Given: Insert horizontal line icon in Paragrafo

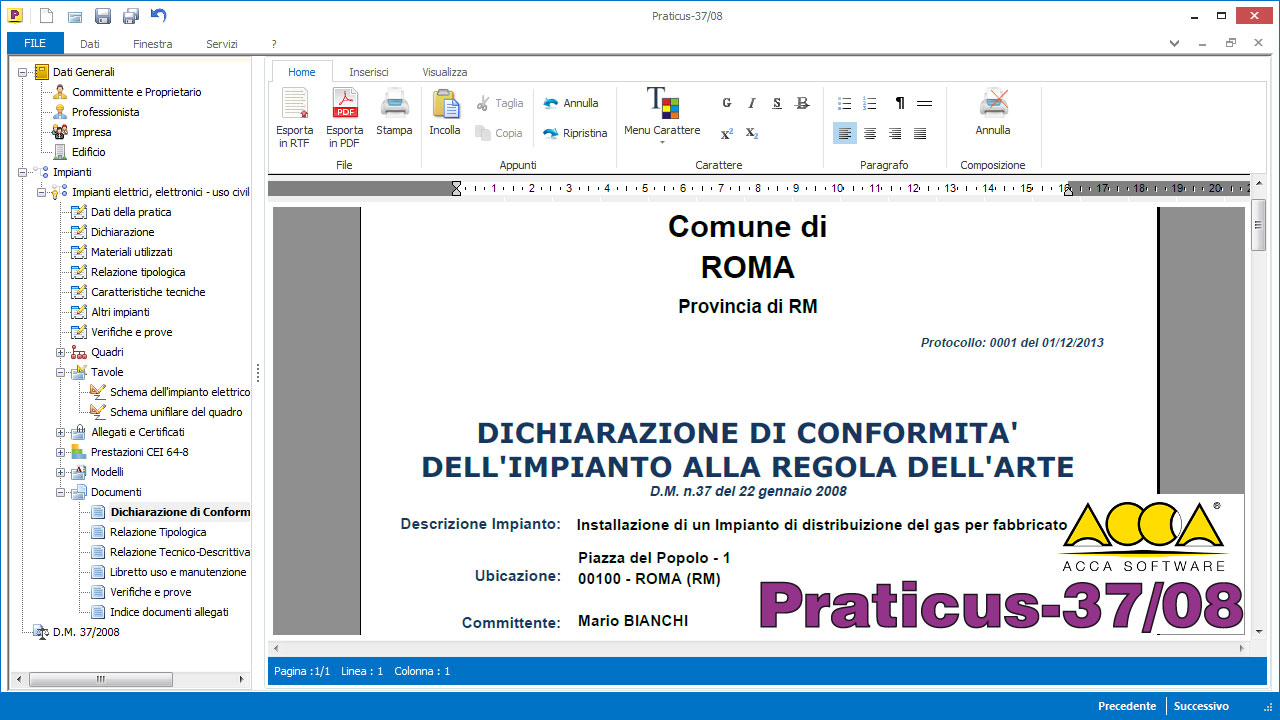Looking at the screenshot, I should click(924, 103).
